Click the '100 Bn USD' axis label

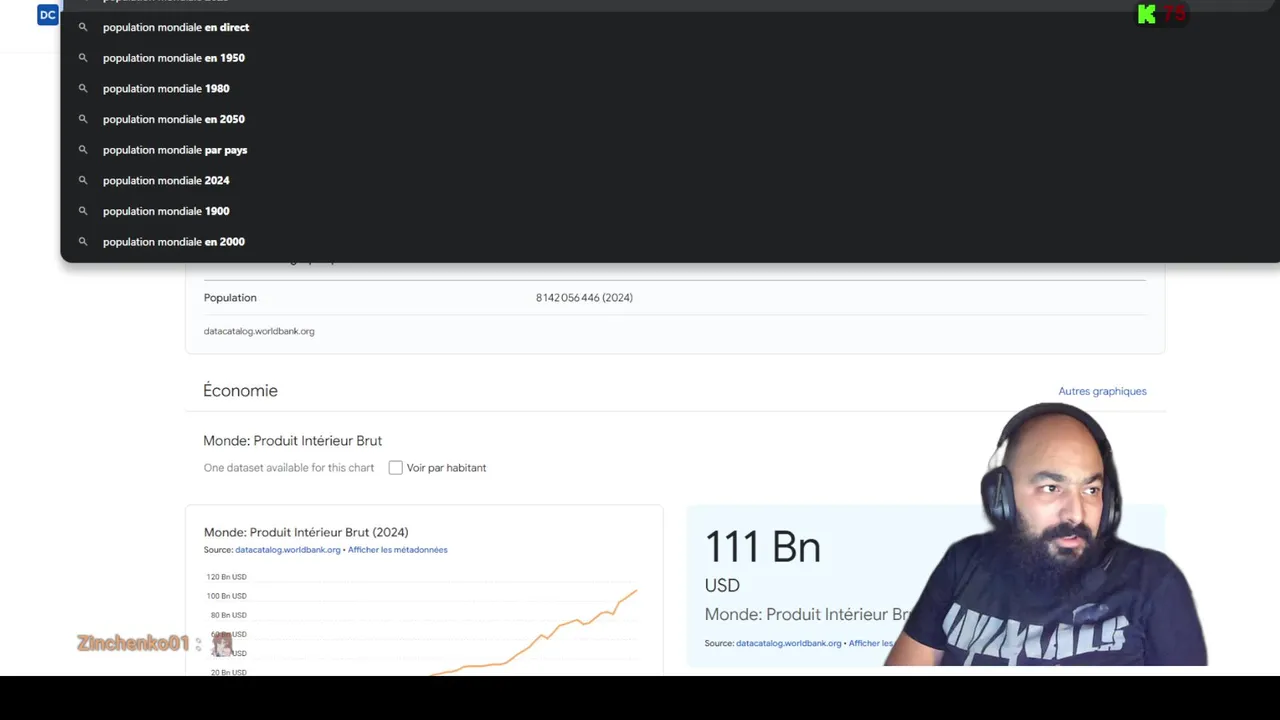226,596
